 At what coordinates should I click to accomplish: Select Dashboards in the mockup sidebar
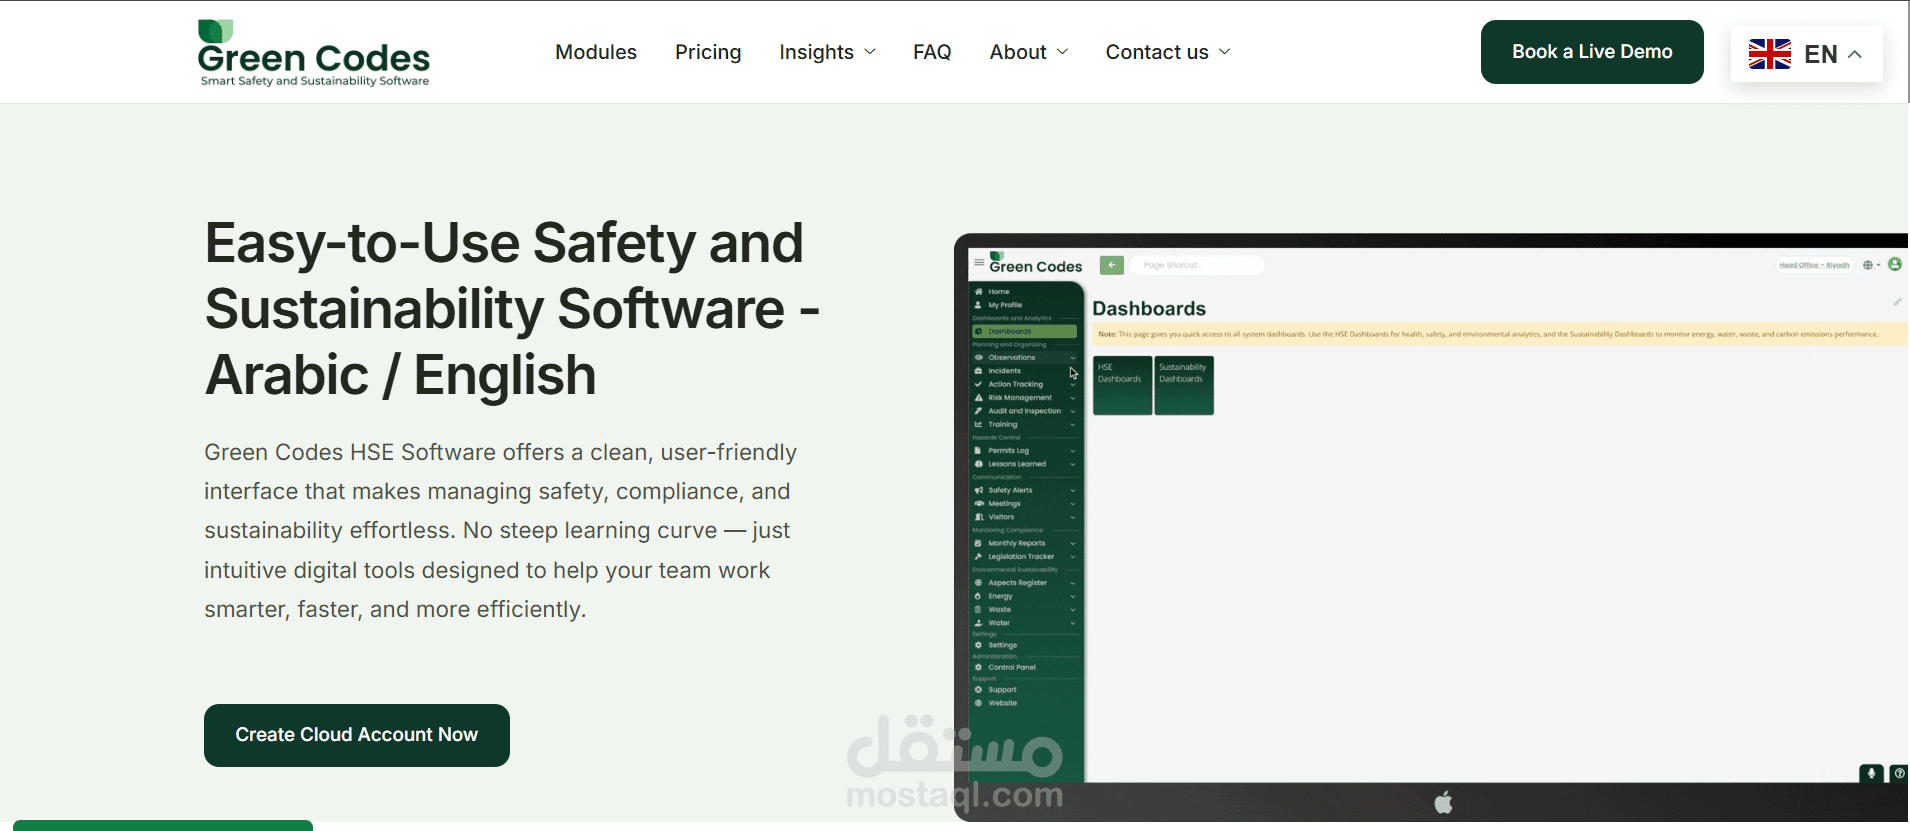1025,331
